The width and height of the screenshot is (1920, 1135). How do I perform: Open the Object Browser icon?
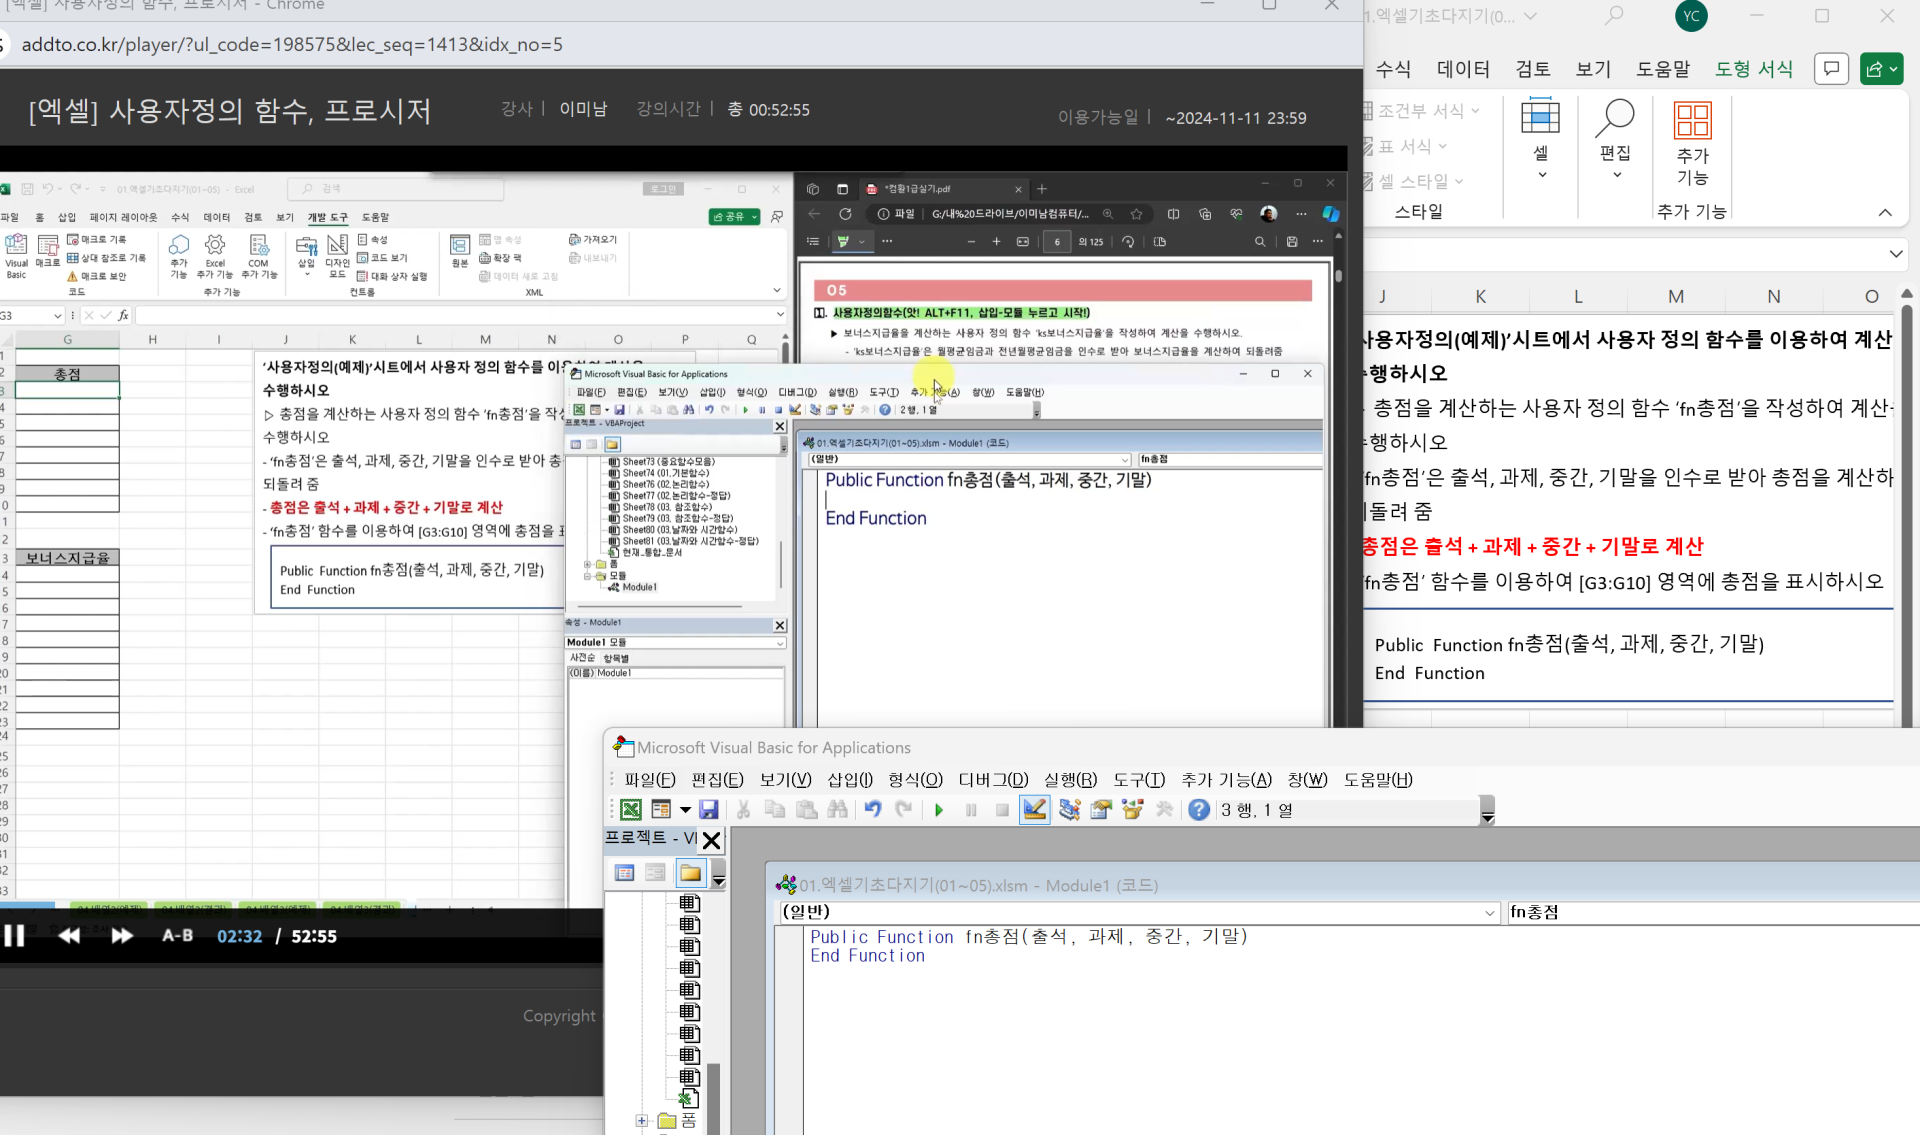coord(1132,810)
